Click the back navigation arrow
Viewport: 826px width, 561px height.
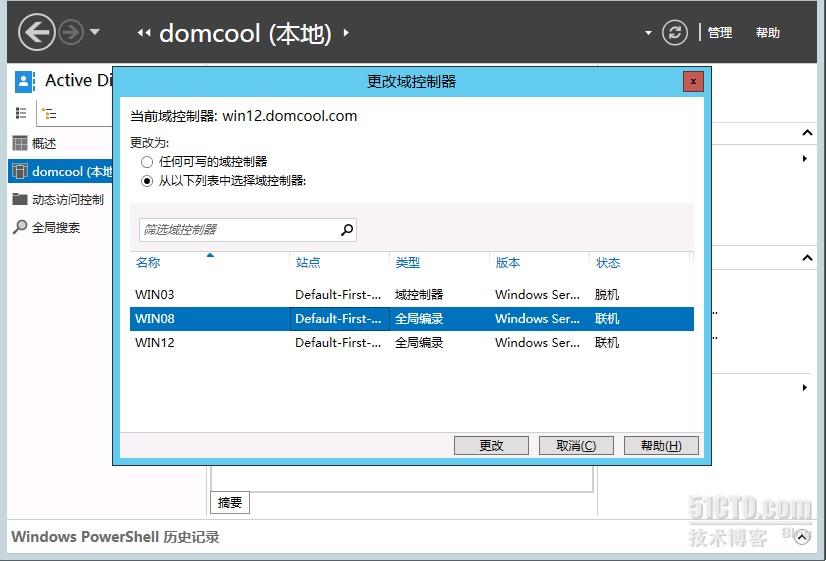[x=36, y=33]
